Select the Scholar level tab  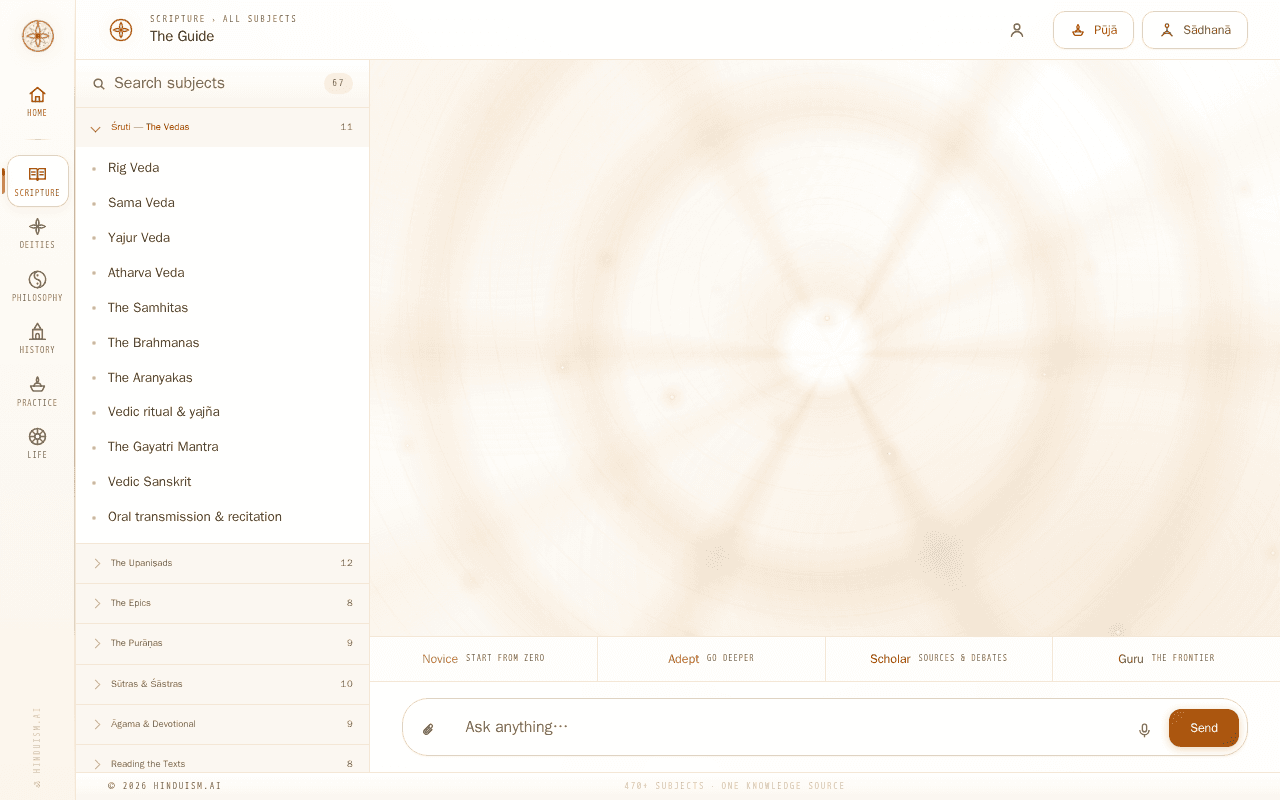939,659
